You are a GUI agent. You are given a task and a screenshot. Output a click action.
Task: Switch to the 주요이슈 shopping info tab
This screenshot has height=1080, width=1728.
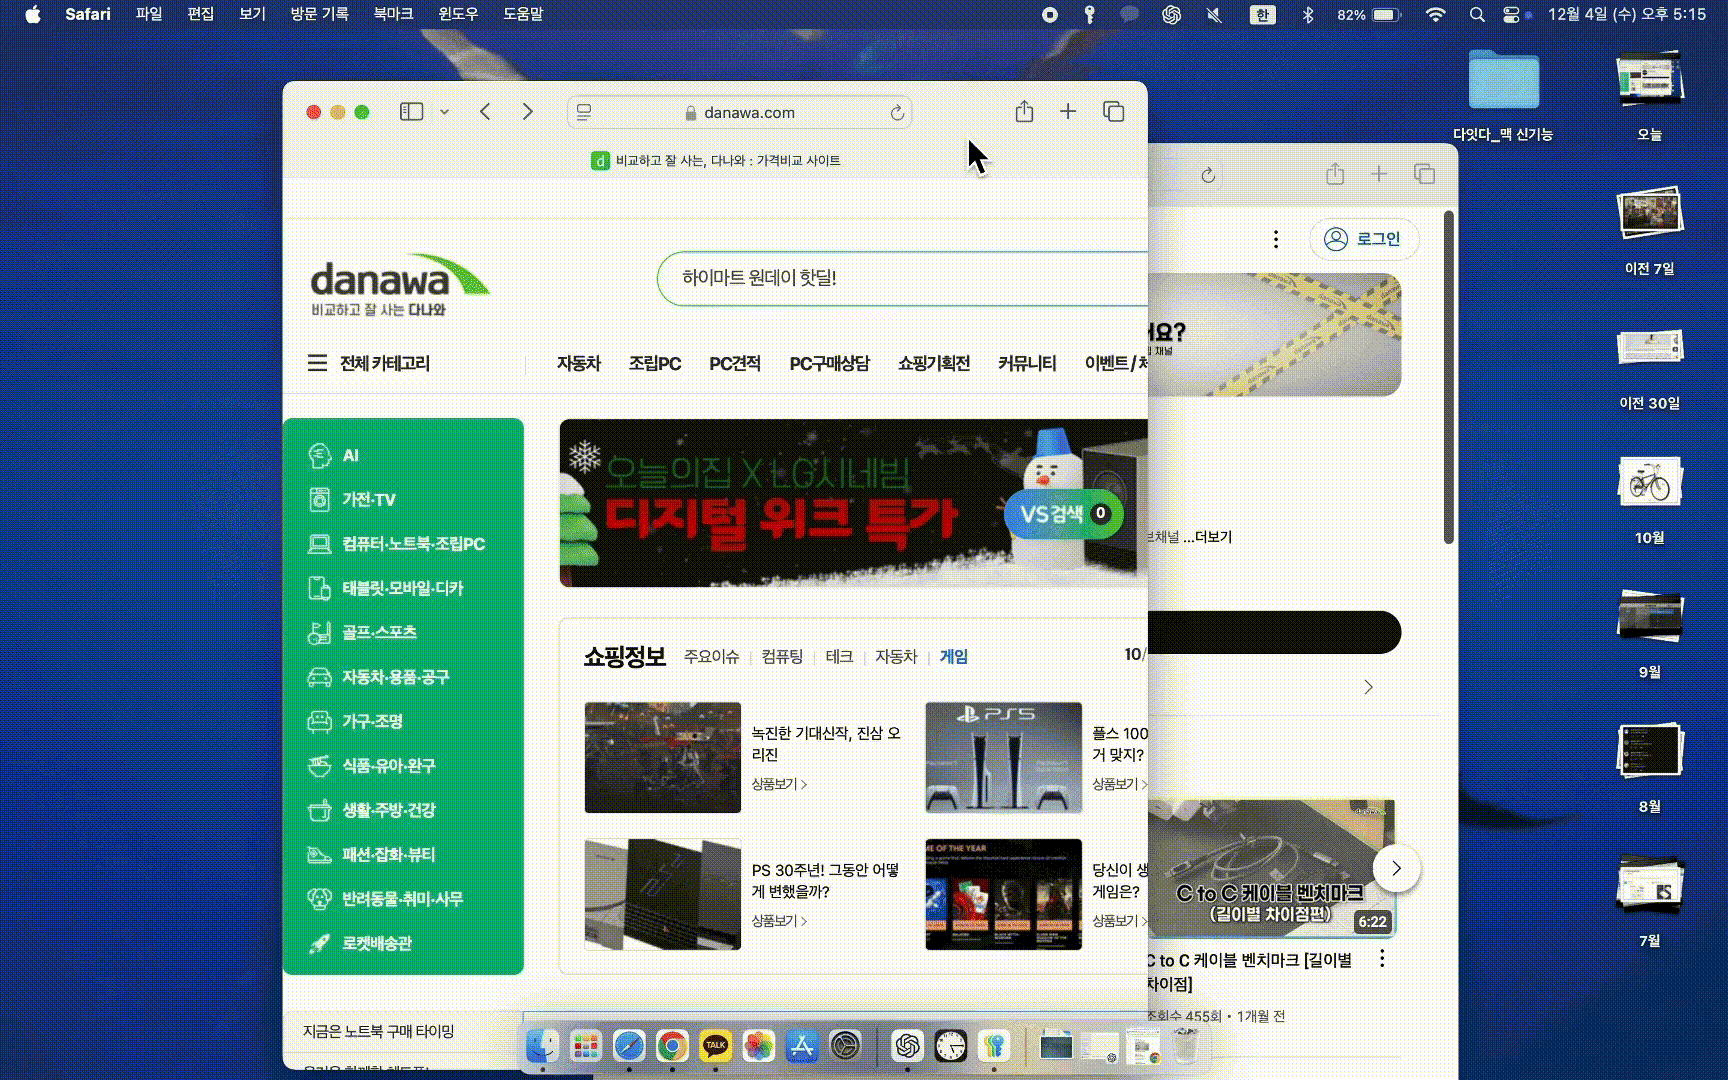click(711, 657)
